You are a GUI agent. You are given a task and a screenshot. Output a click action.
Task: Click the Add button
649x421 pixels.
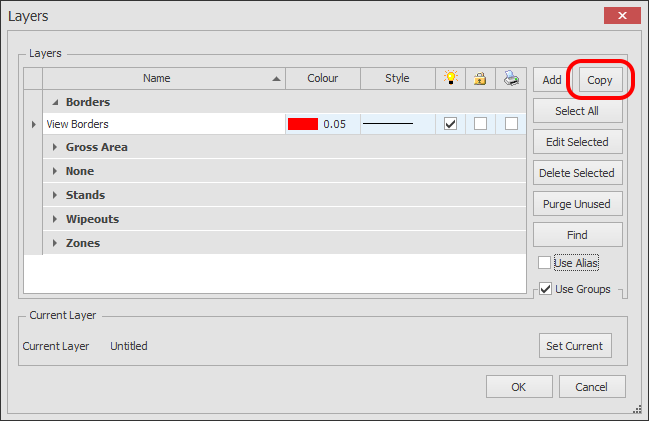pos(552,80)
